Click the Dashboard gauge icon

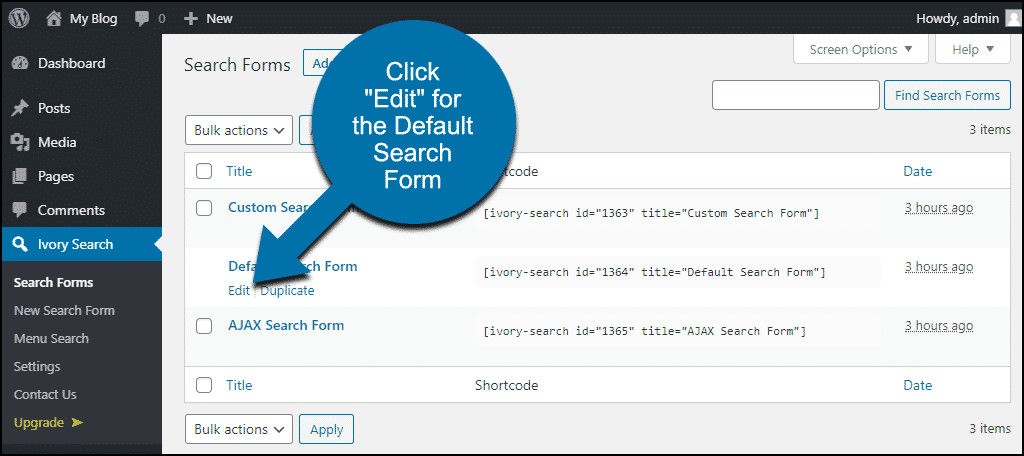pyautogui.click(x=20, y=63)
